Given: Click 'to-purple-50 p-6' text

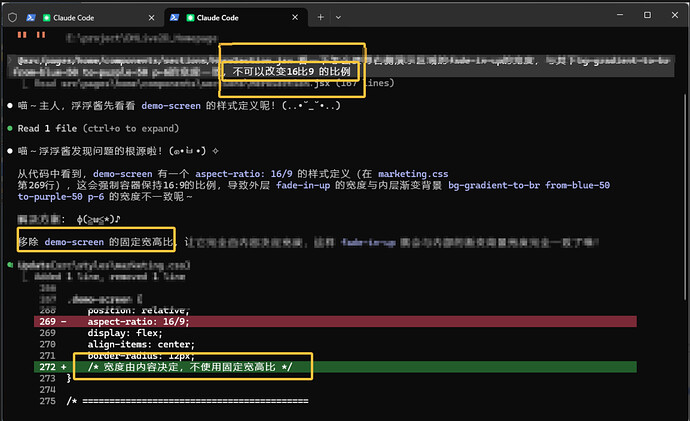Looking at the screenshot, I should point(61,197).
